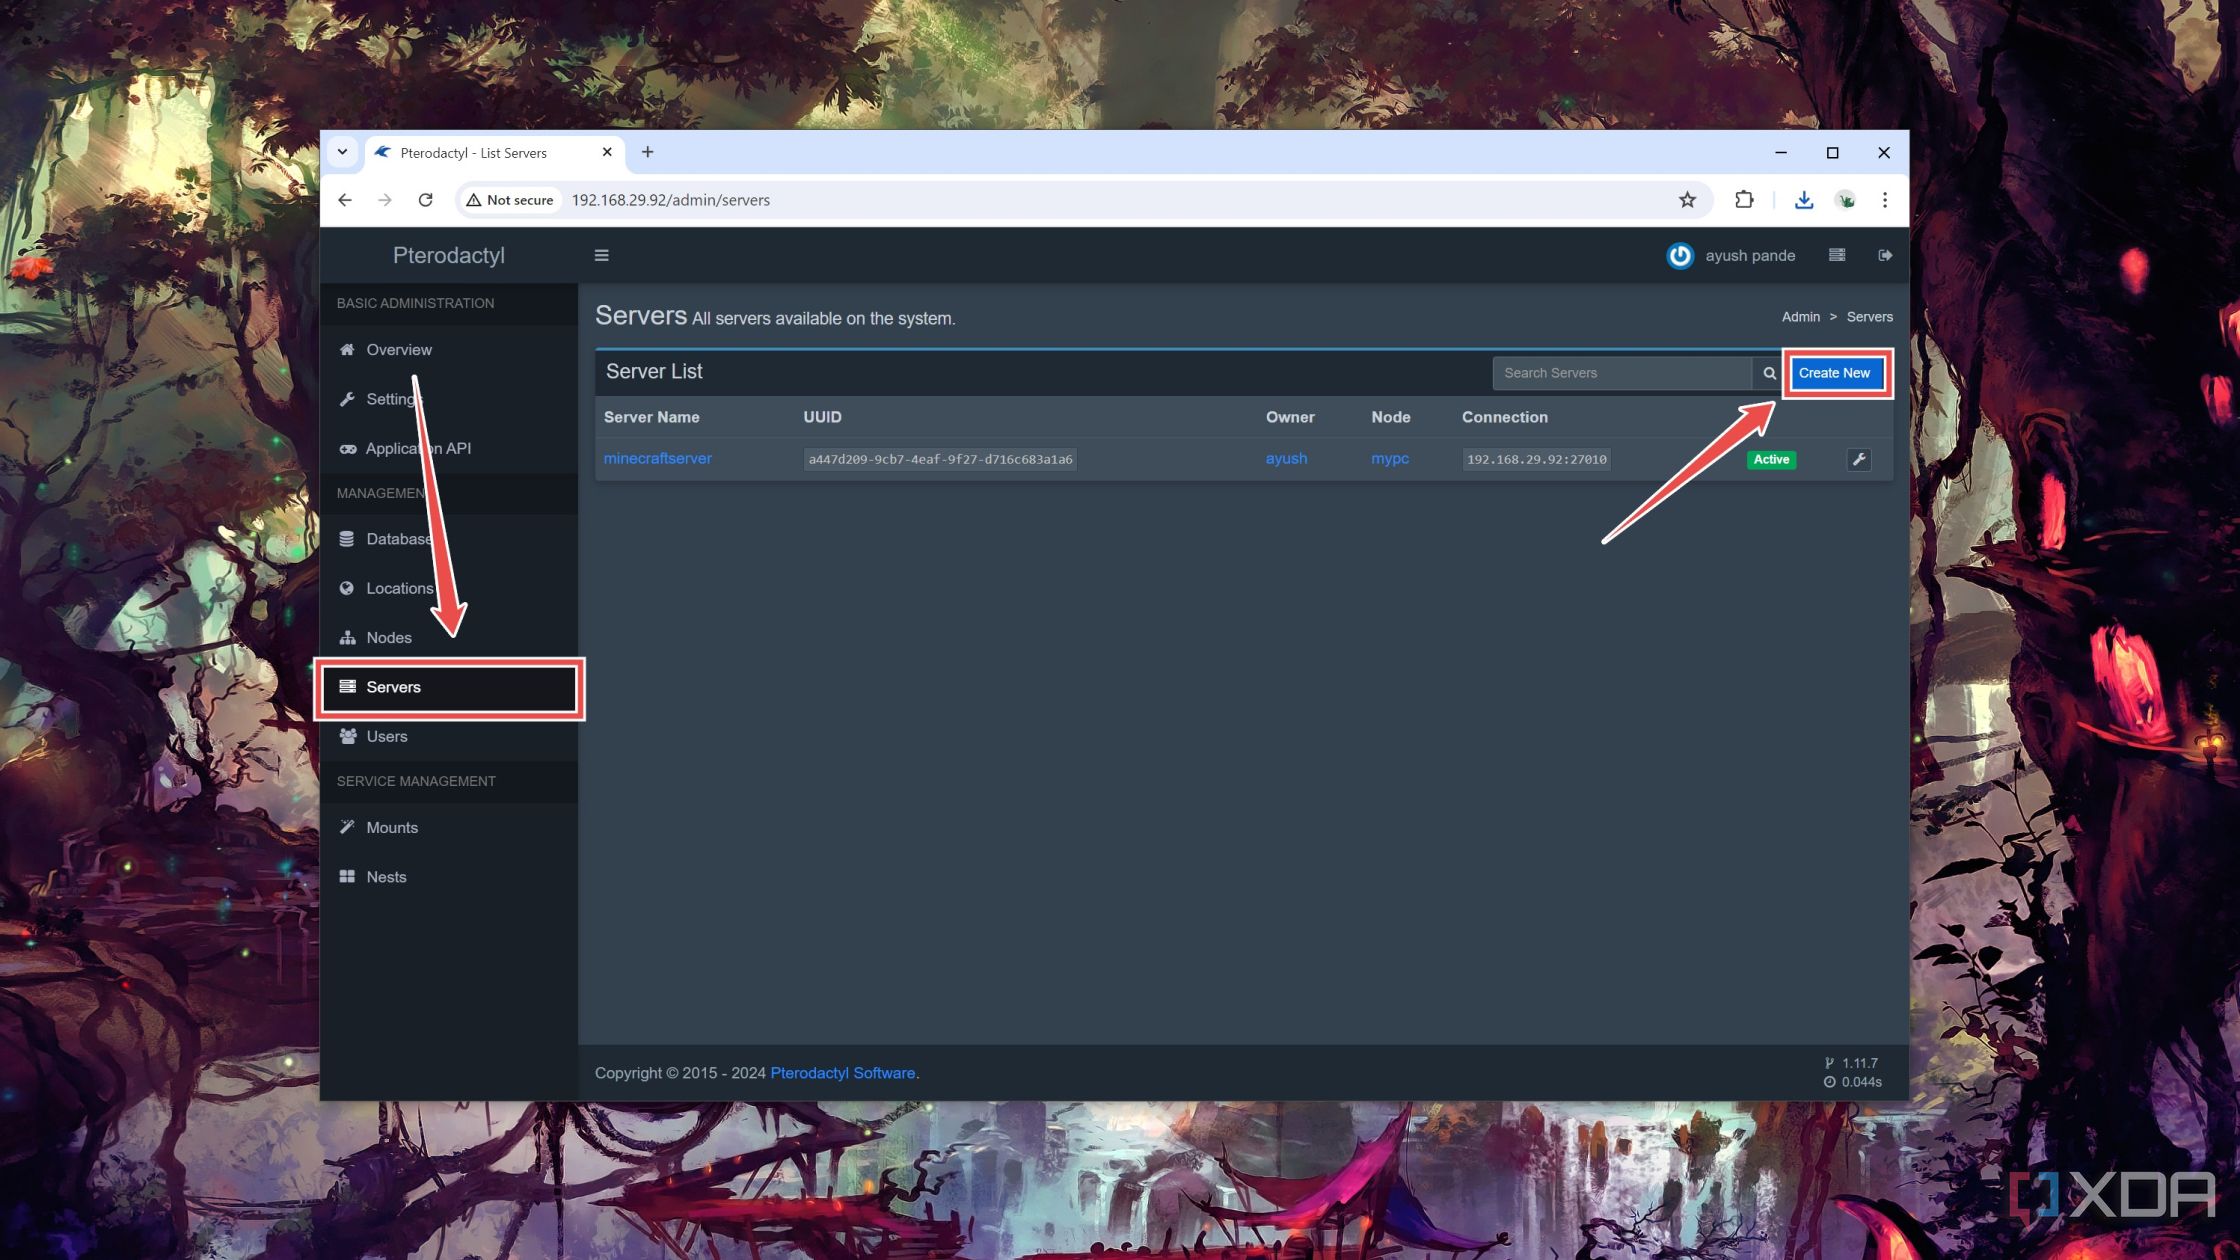This screenshot has width=2240, height=1260.
Task: Click the Connection column header
Action: (1504, 417)
